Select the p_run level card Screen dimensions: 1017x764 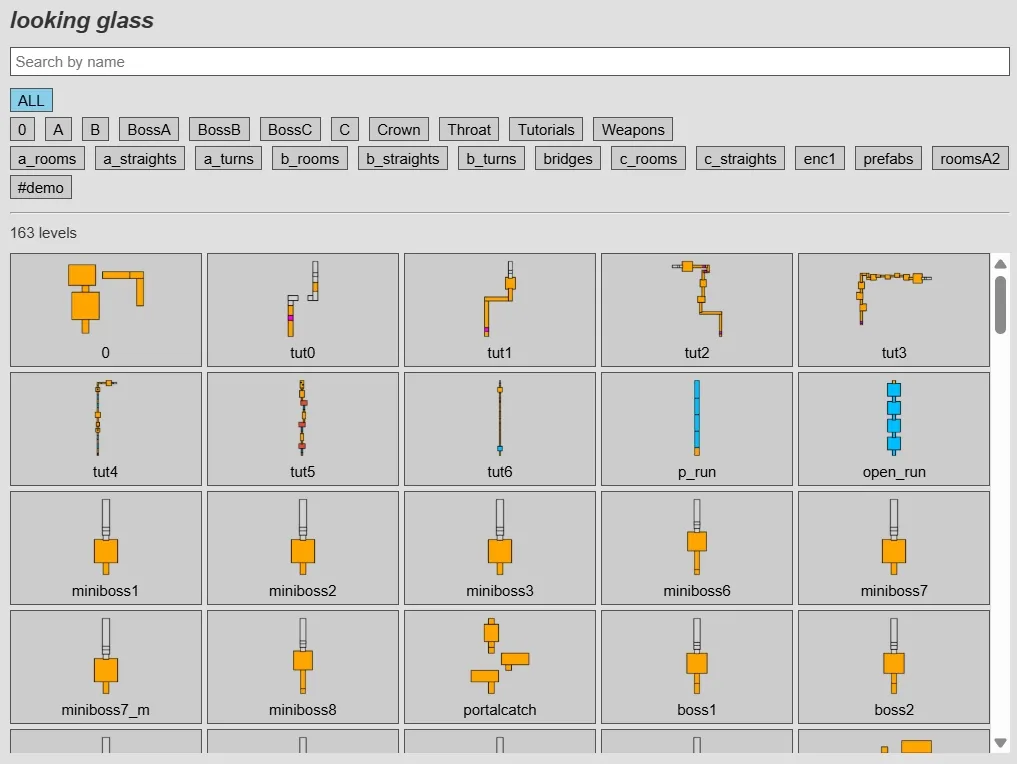coord(697,429)
